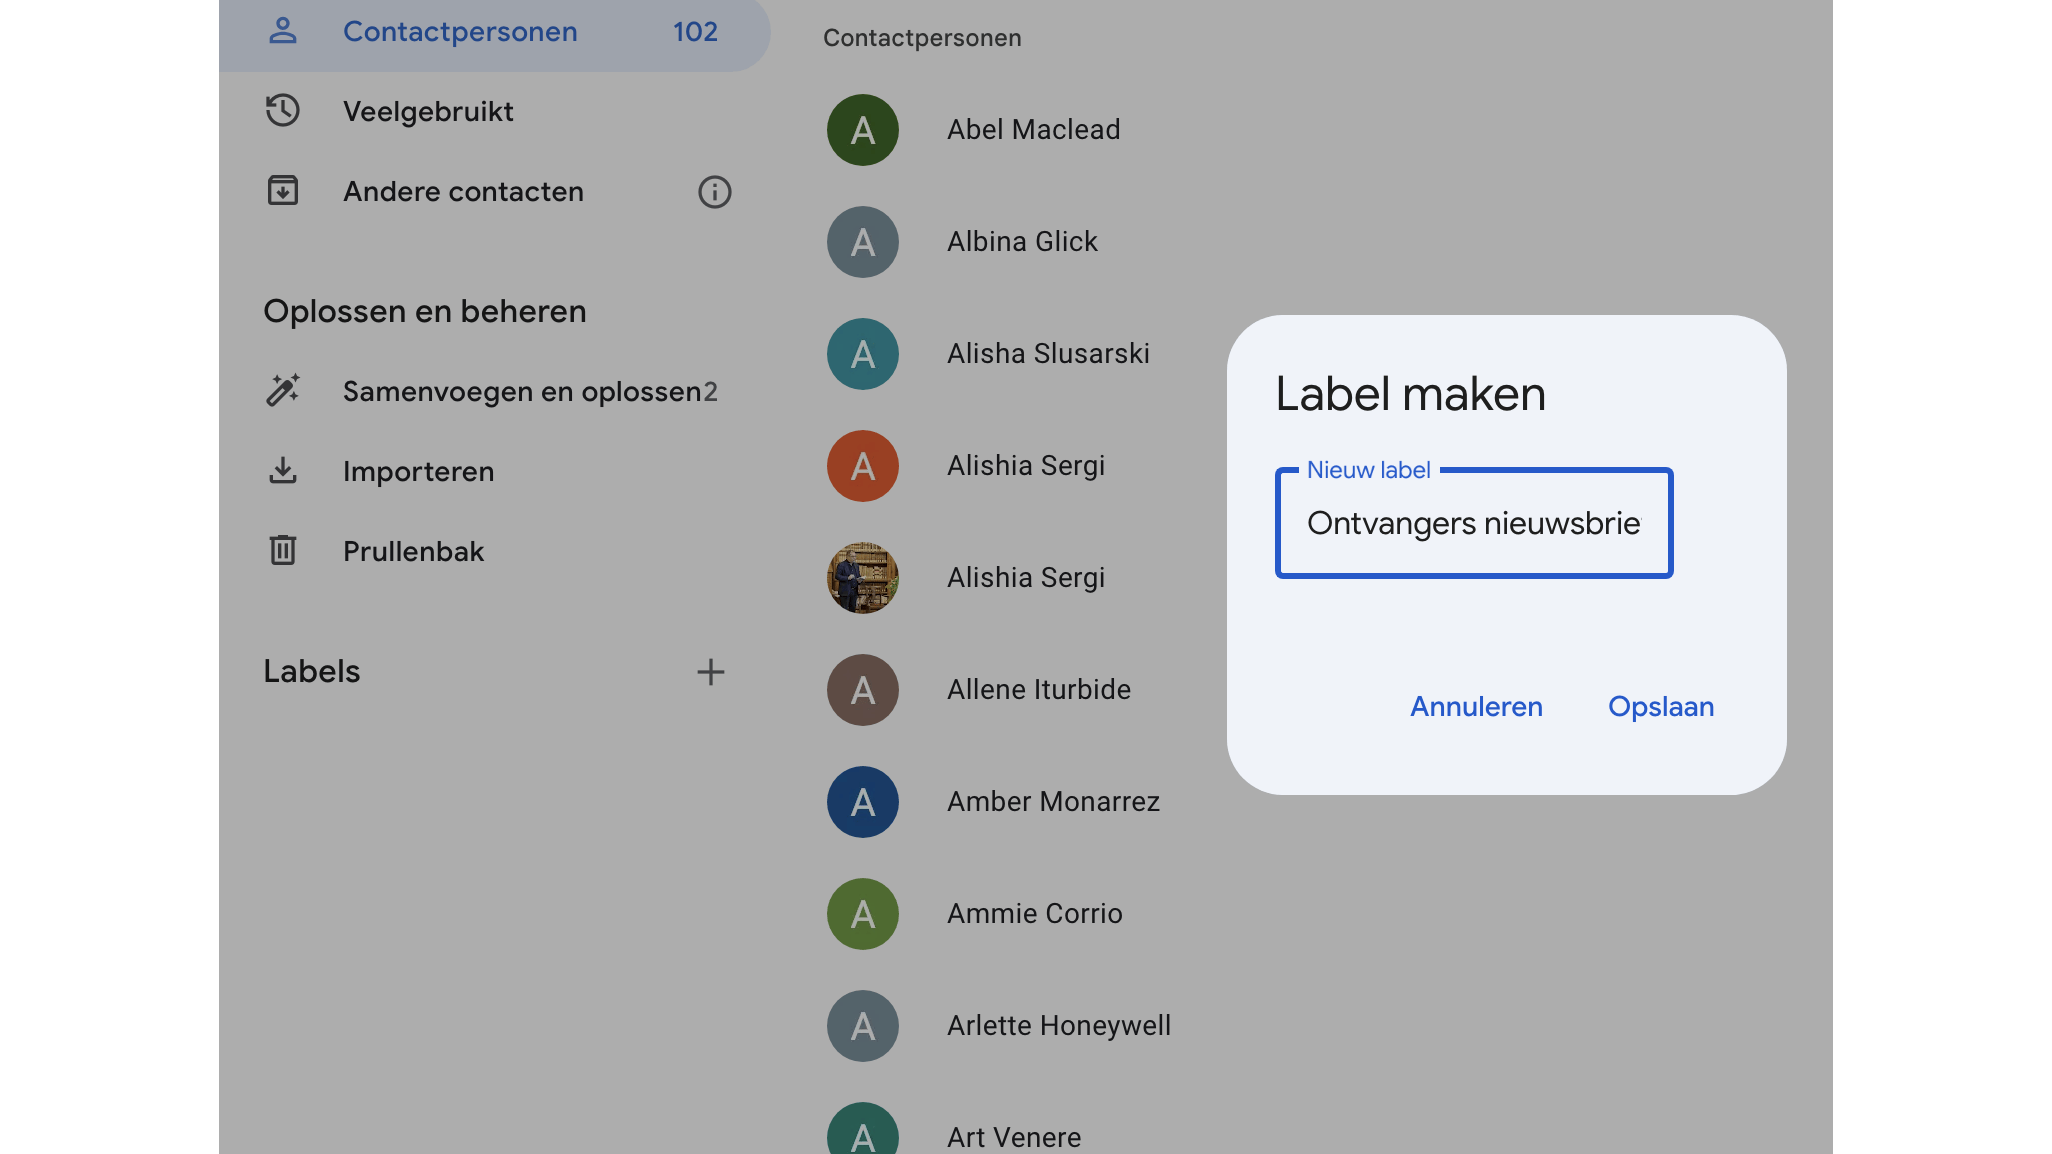Focus the Nieuw label text field
The image size is (2052, 1154).
[1473, 524]
